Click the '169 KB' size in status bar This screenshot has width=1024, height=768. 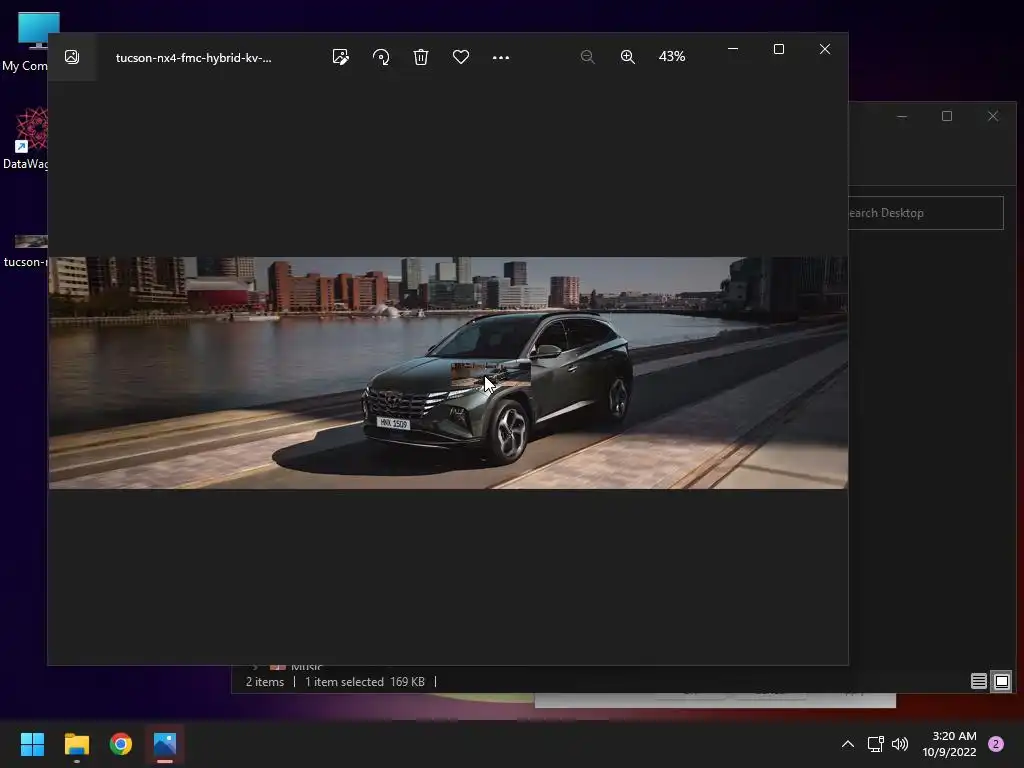pyautogui.click(x=408, y=682)
